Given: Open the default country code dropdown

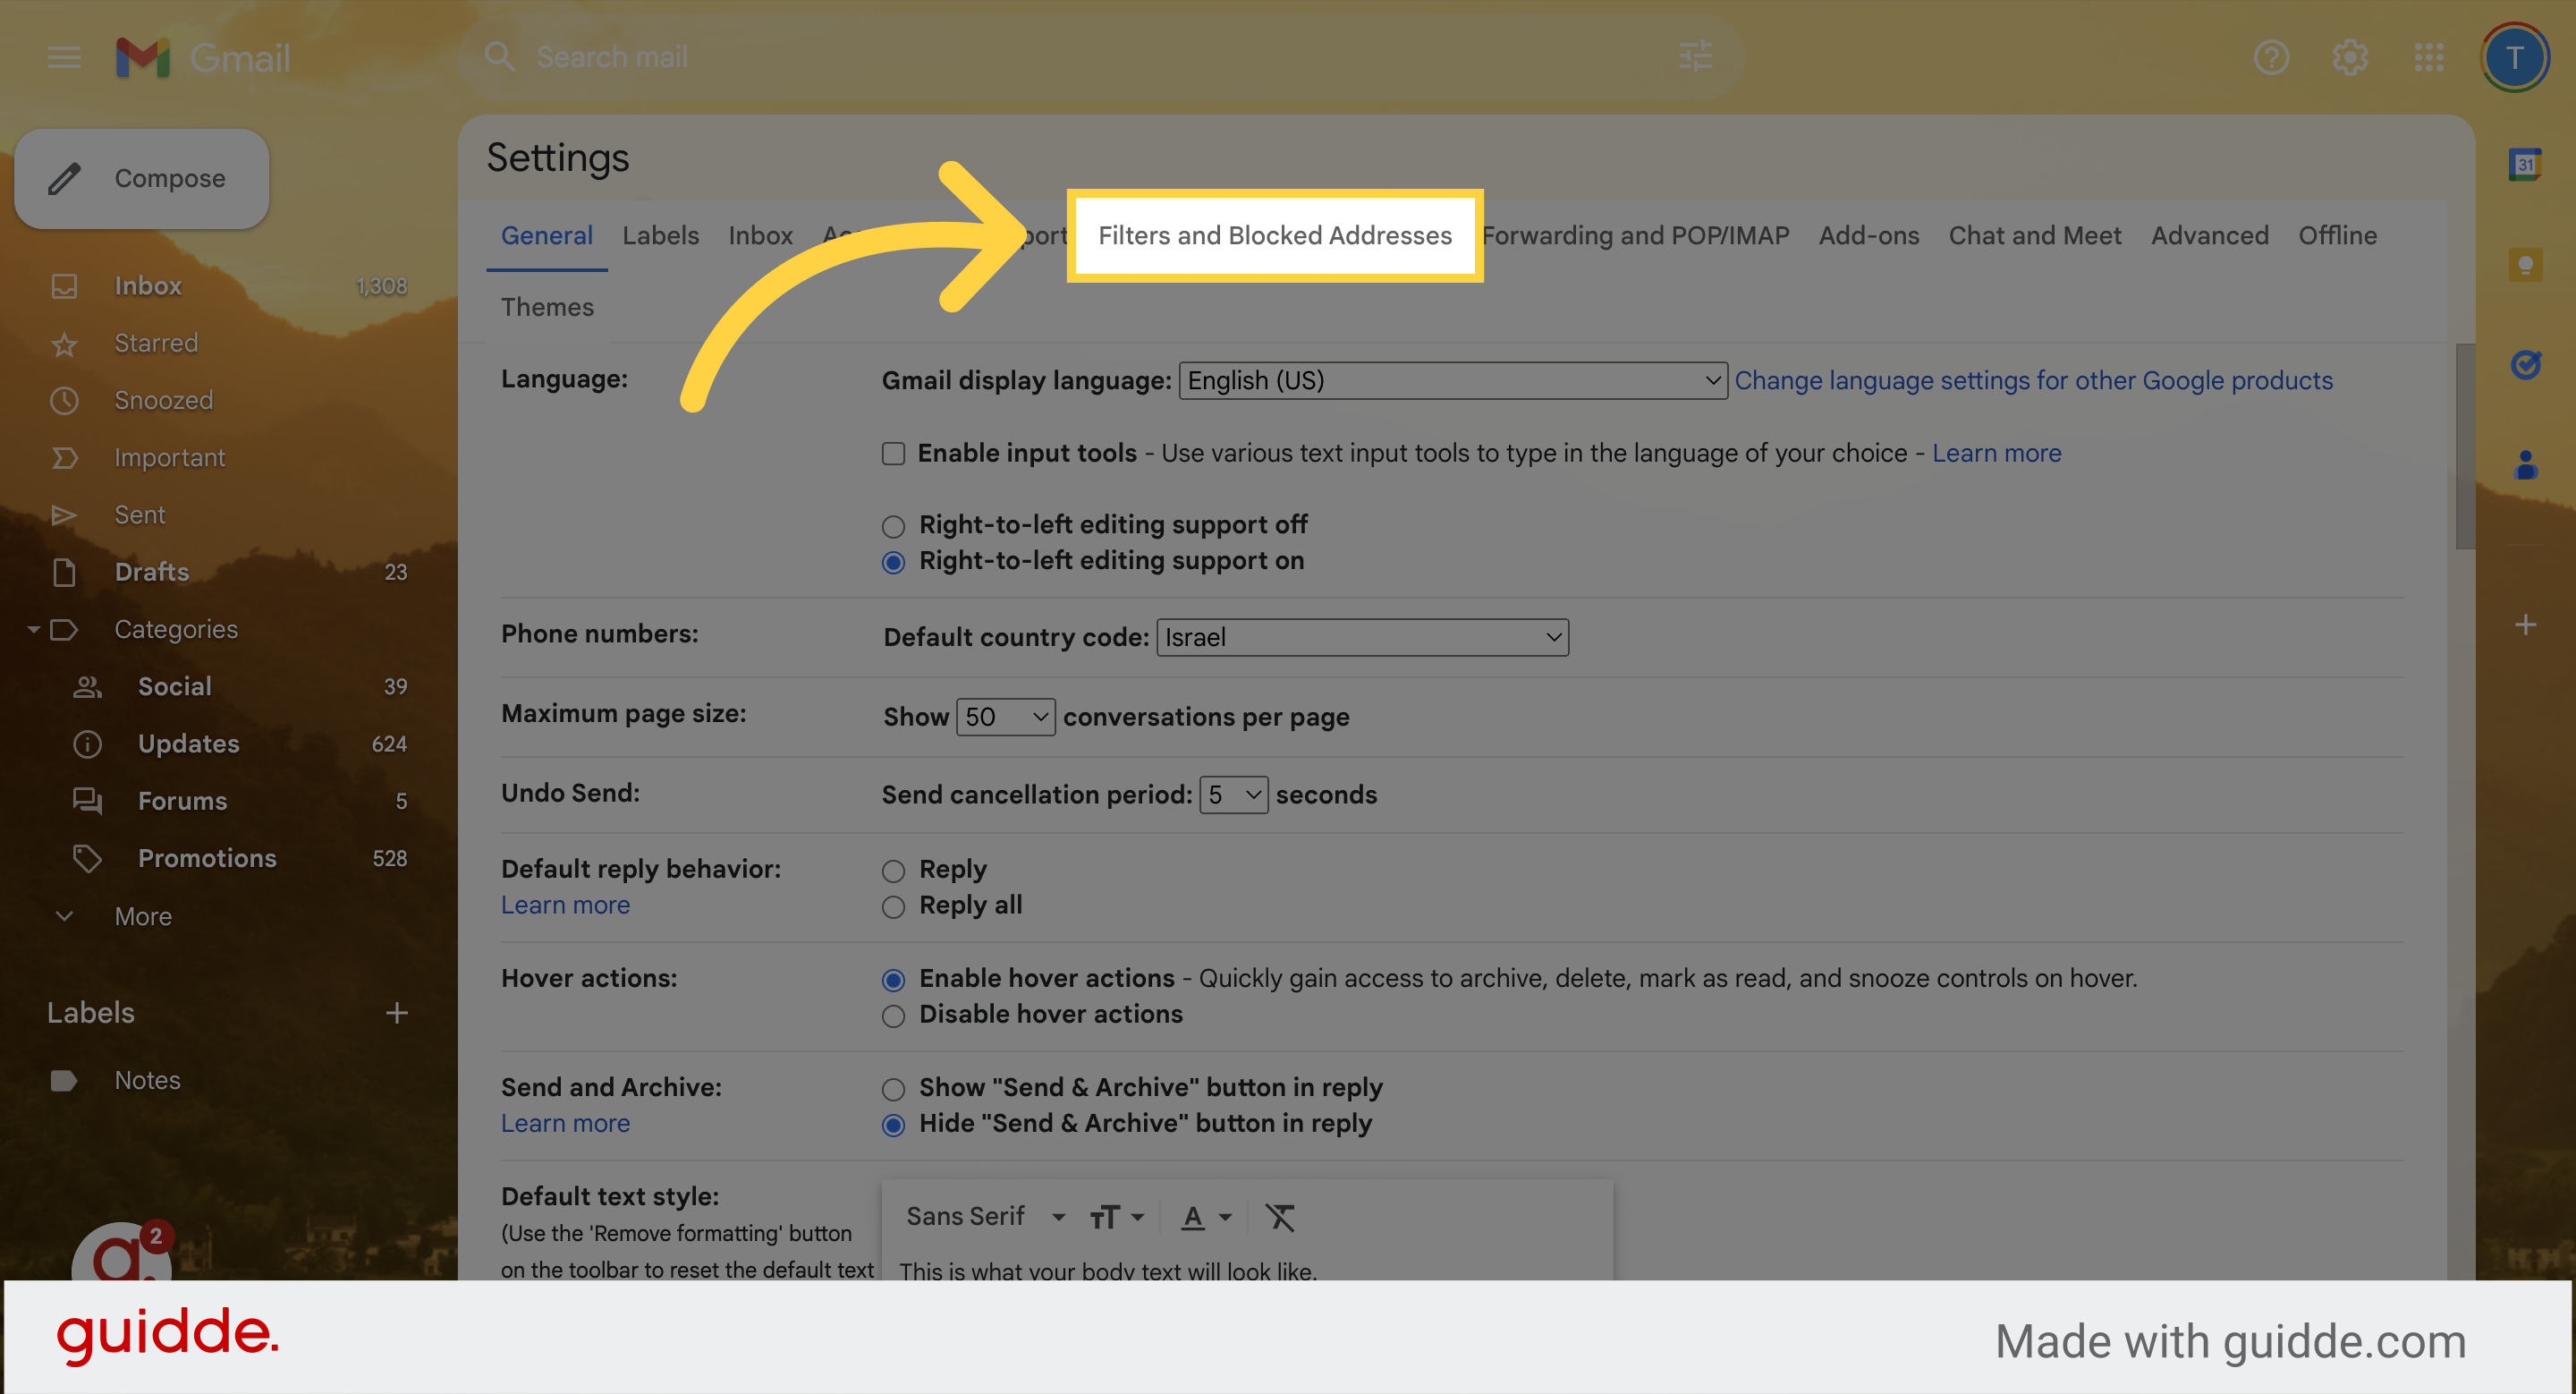Looking at the screenshot, I should pos(1361,637).
